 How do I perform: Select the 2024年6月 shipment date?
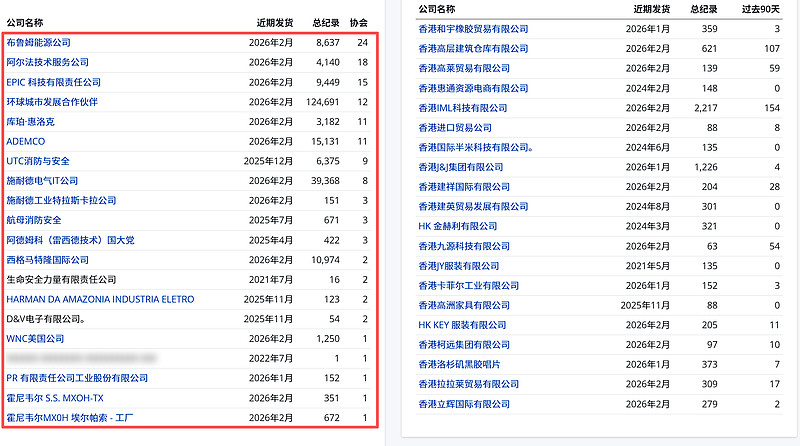tap(648, 147)
